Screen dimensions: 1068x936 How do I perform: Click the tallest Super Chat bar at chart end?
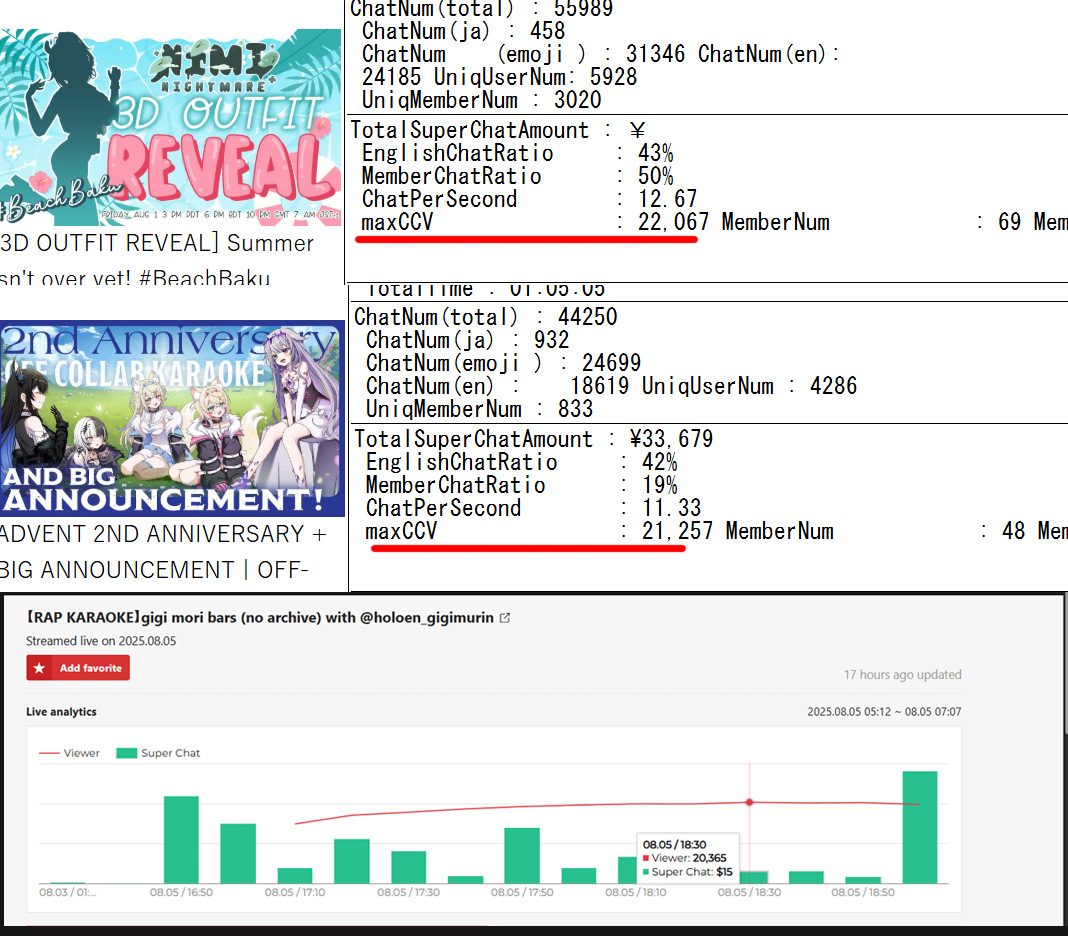pos(920,827)
